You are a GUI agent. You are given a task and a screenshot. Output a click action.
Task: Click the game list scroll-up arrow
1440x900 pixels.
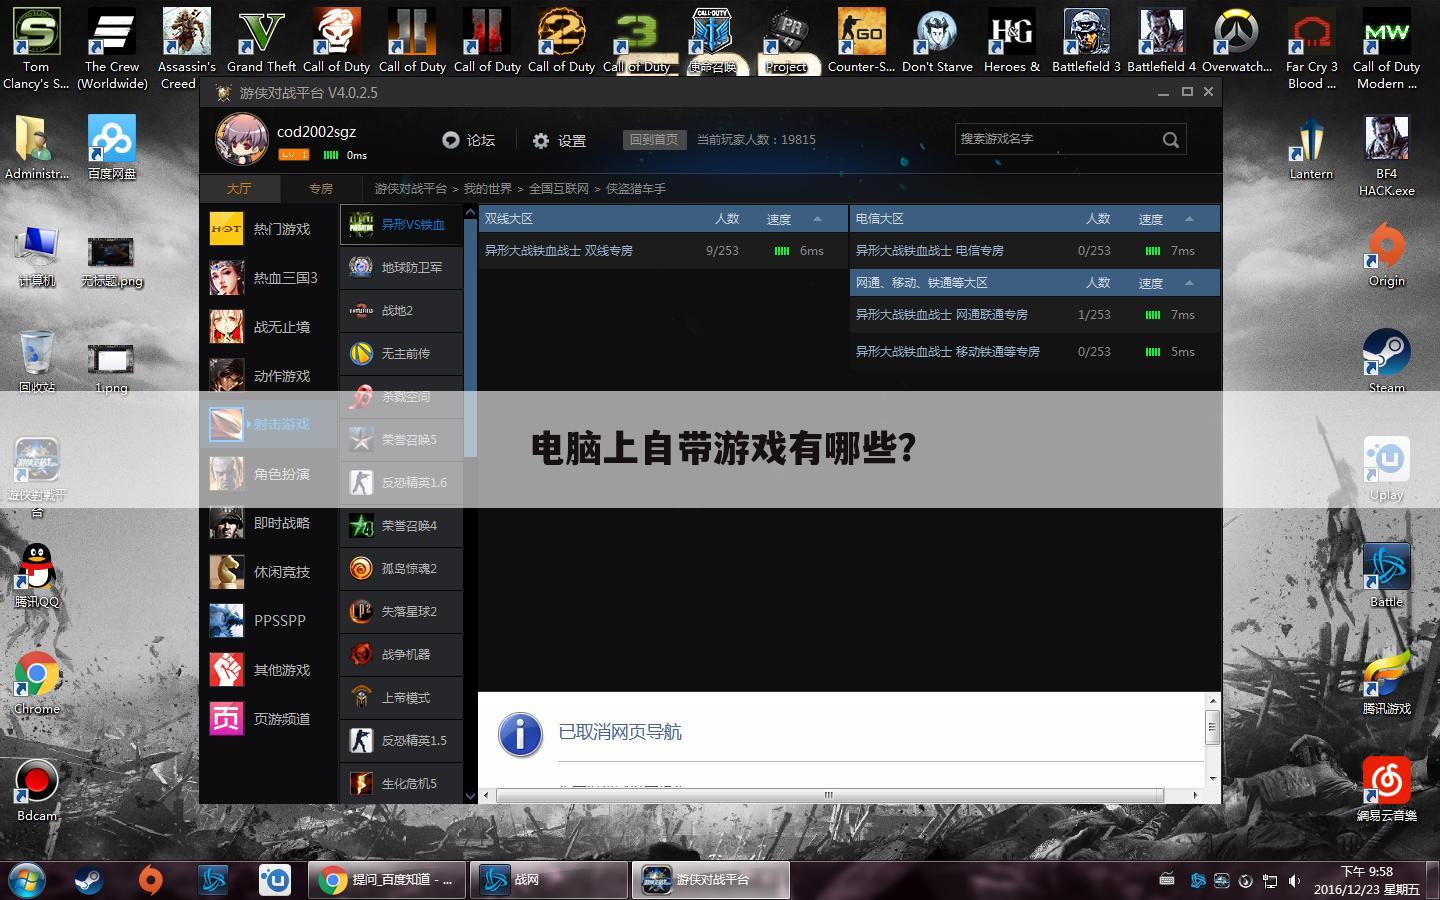[470, 213]
